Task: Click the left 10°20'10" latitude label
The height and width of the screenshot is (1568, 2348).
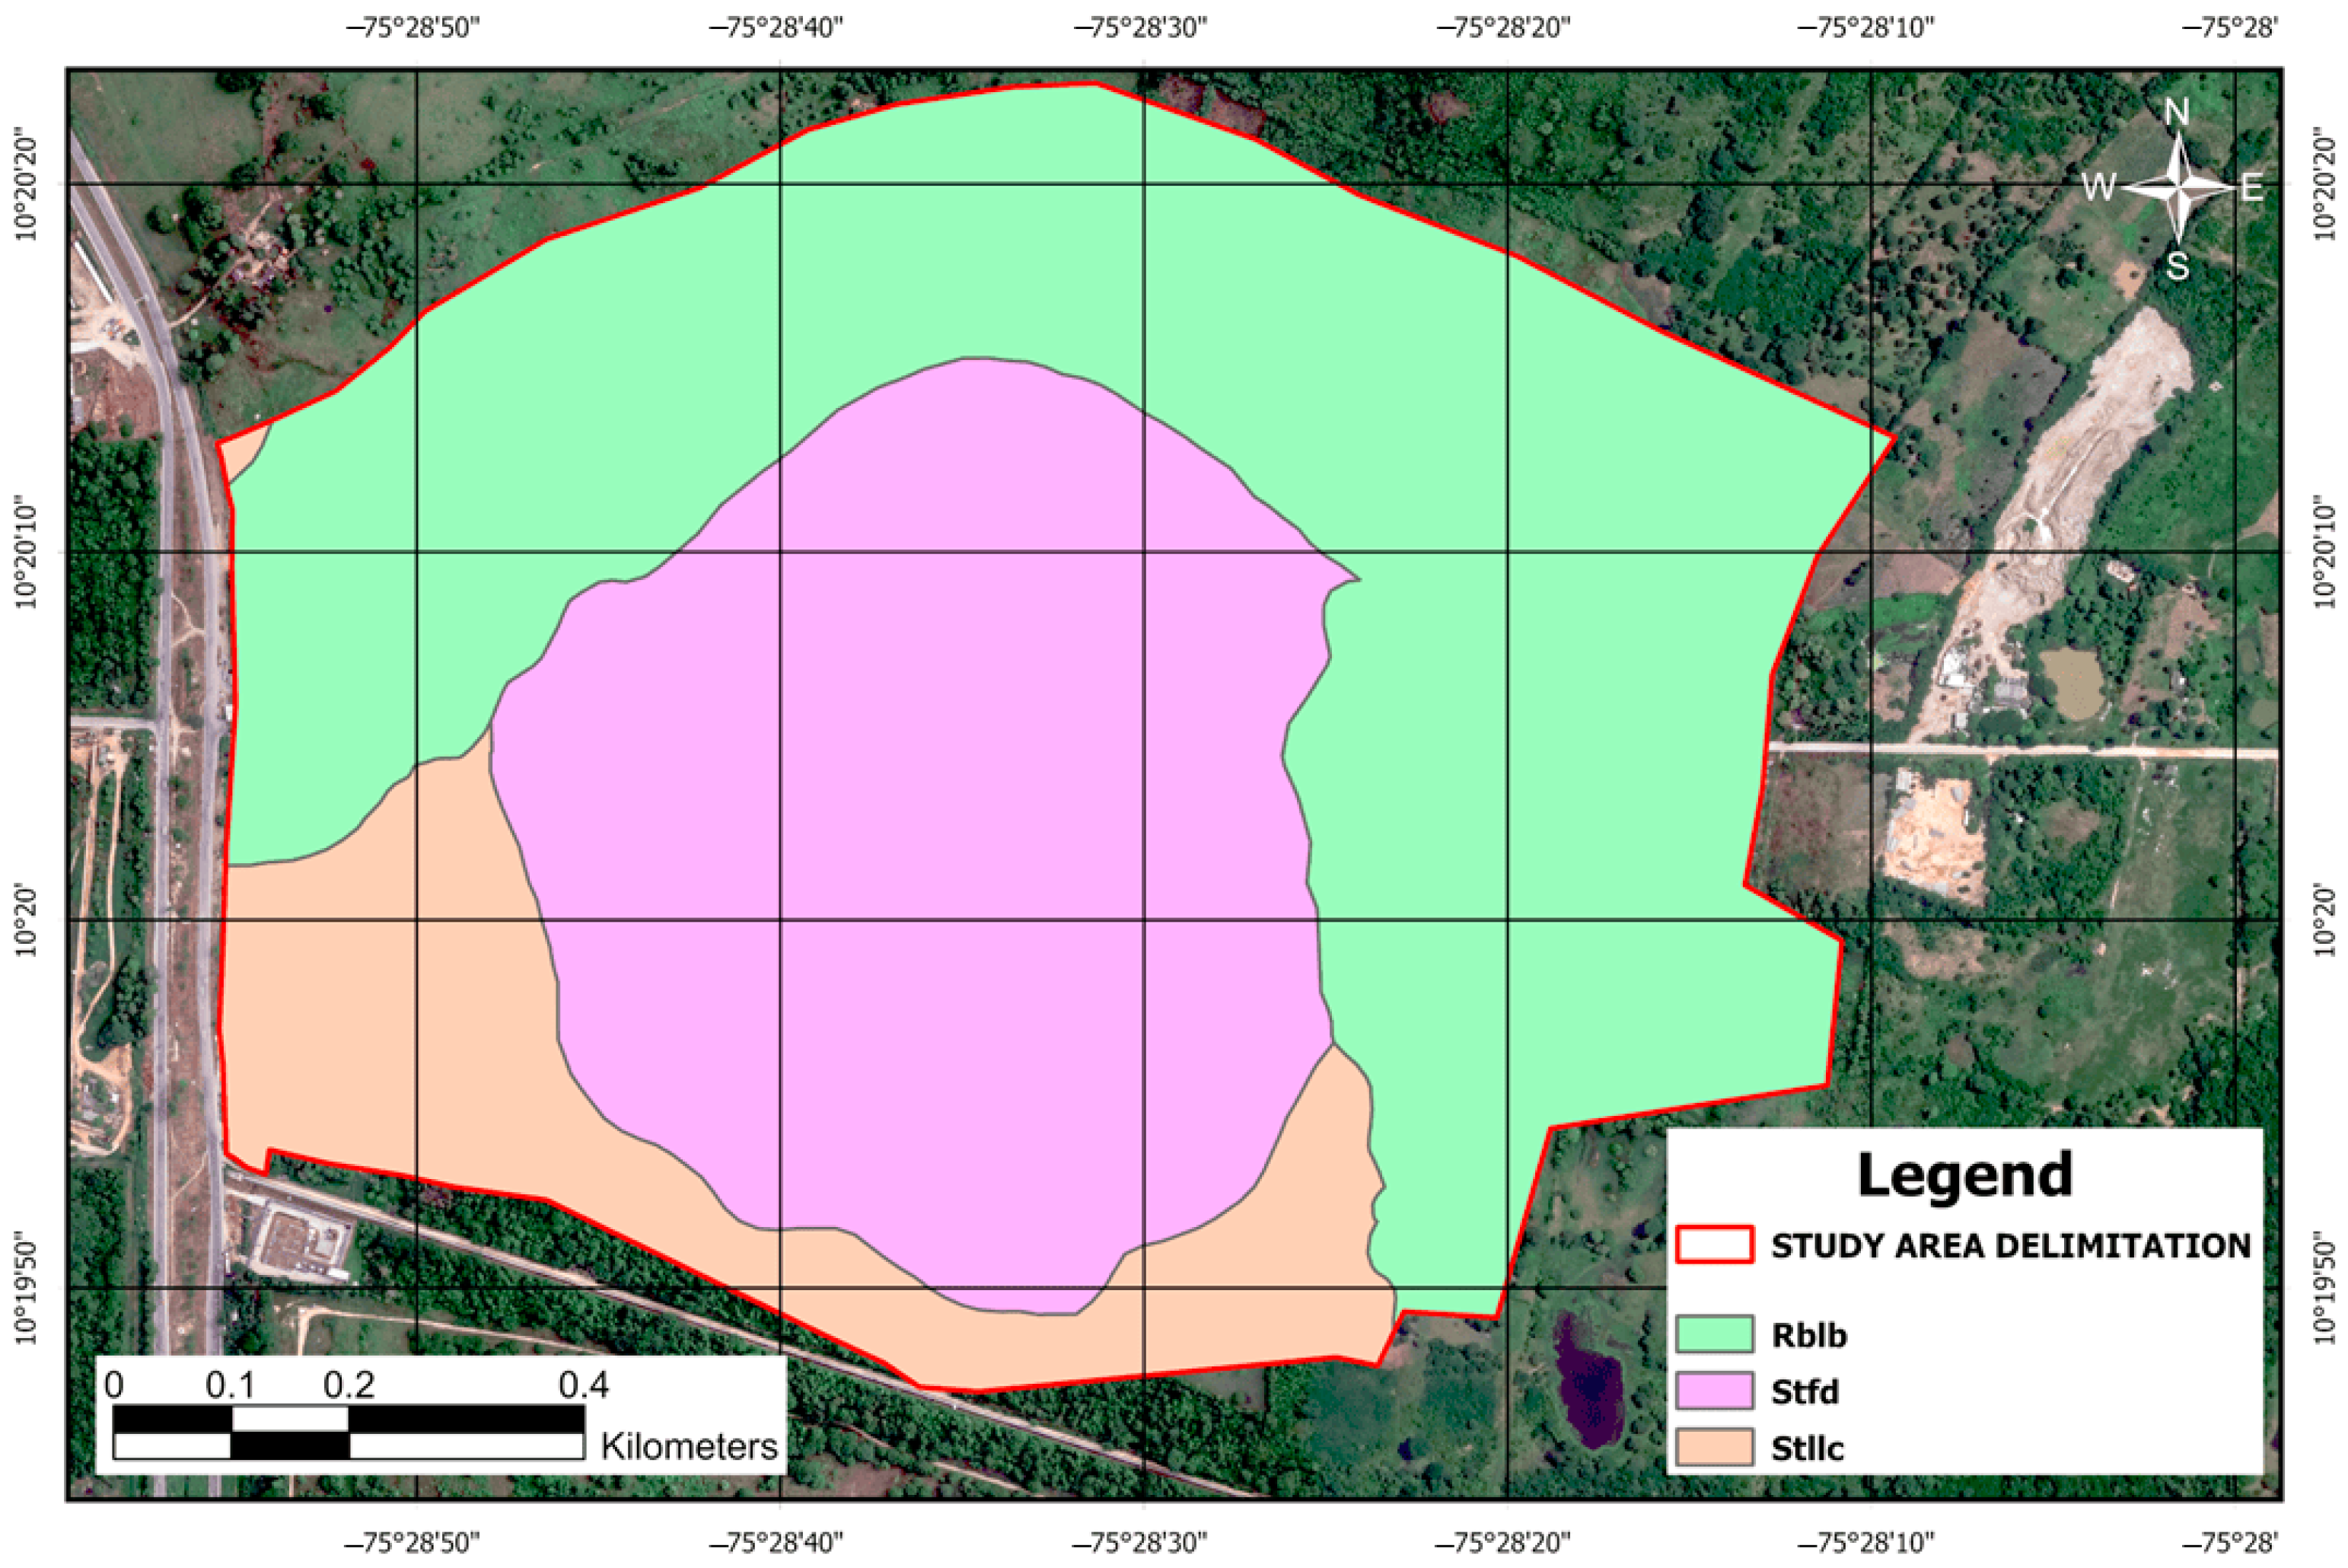Action: 27,554
